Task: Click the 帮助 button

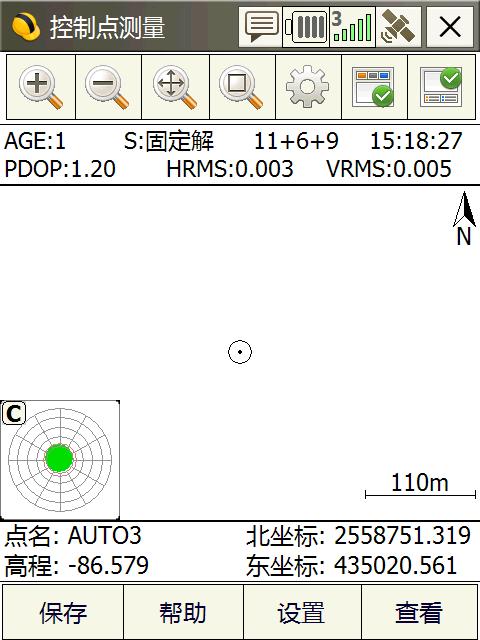Action: coord(183,612)
